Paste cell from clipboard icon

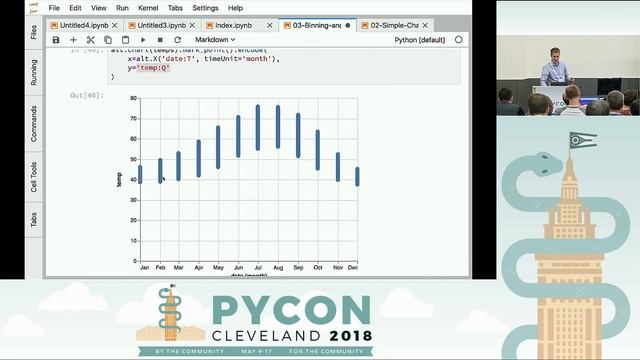point(125,40)
